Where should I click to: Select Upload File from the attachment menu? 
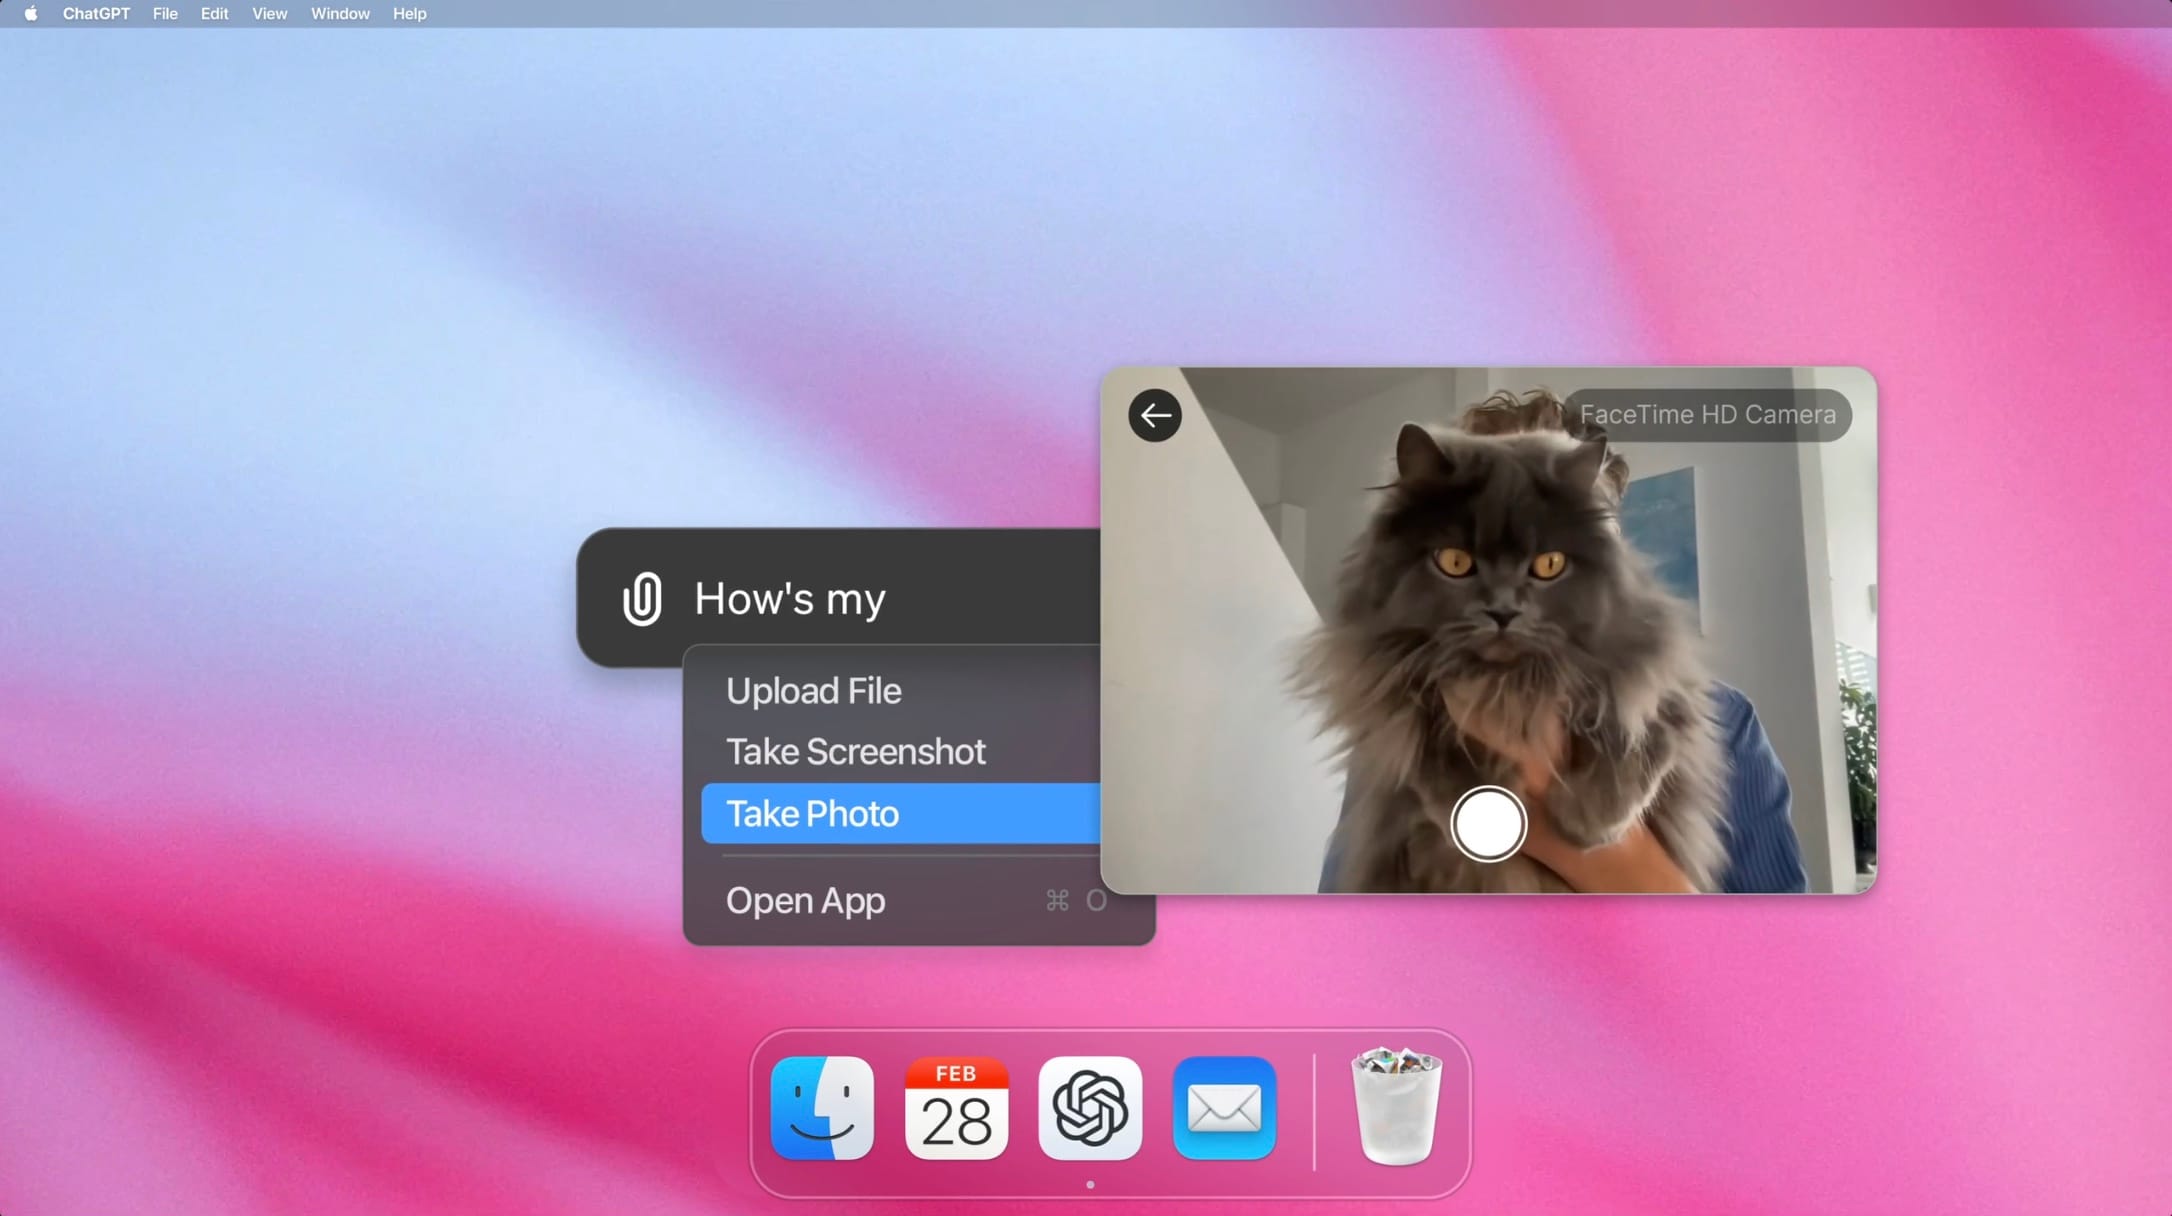tap(813, 690)
